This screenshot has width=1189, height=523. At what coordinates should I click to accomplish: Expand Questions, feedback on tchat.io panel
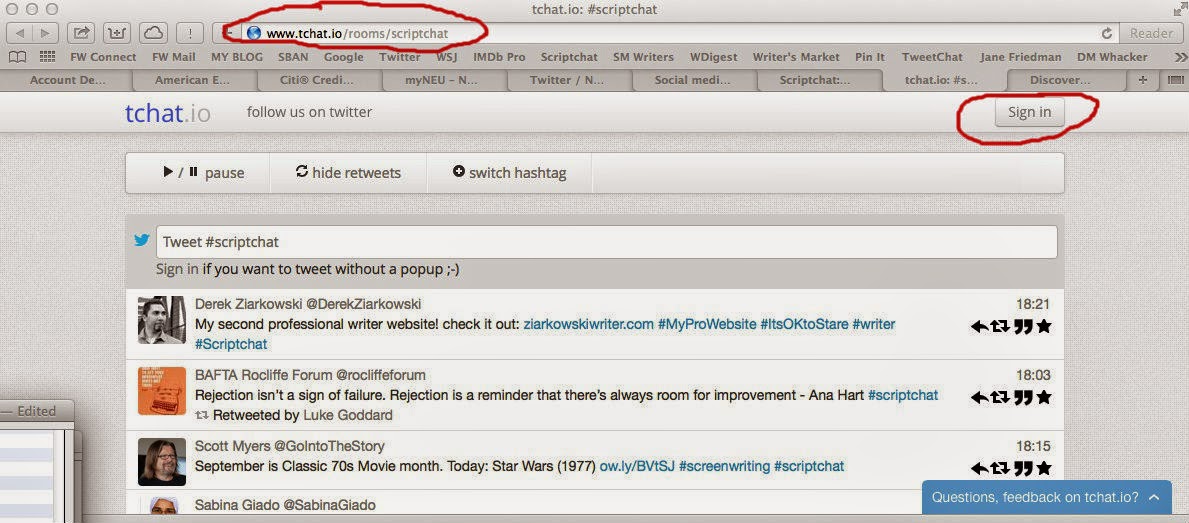point(1046,497)
